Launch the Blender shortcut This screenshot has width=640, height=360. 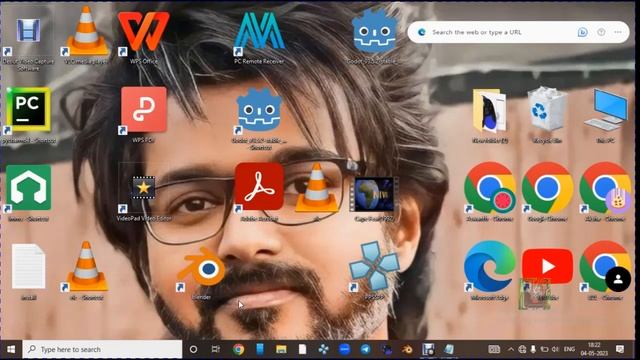(202, 273)
